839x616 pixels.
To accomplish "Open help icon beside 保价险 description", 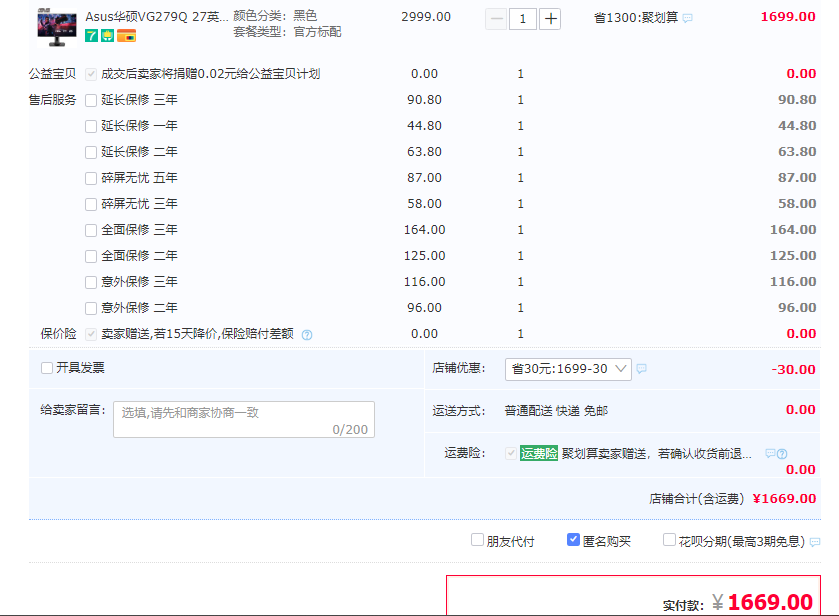I will coord(307,335).
